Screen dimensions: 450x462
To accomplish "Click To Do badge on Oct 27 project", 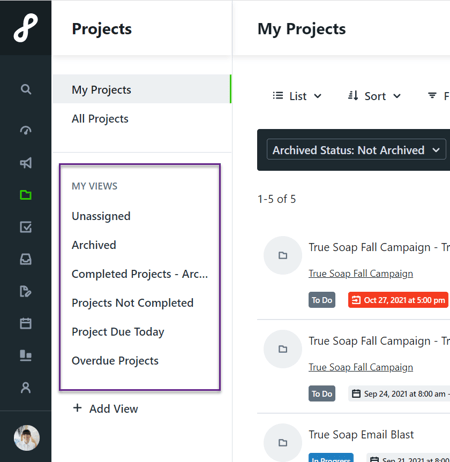I will pyautogui.click(x=322, y=300).
